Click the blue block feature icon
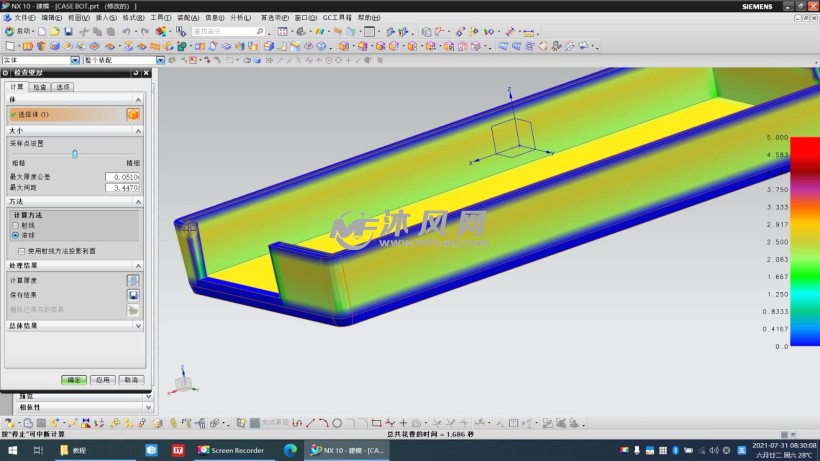The width and height of the screenshot is (820, 461). coord(54,47)
